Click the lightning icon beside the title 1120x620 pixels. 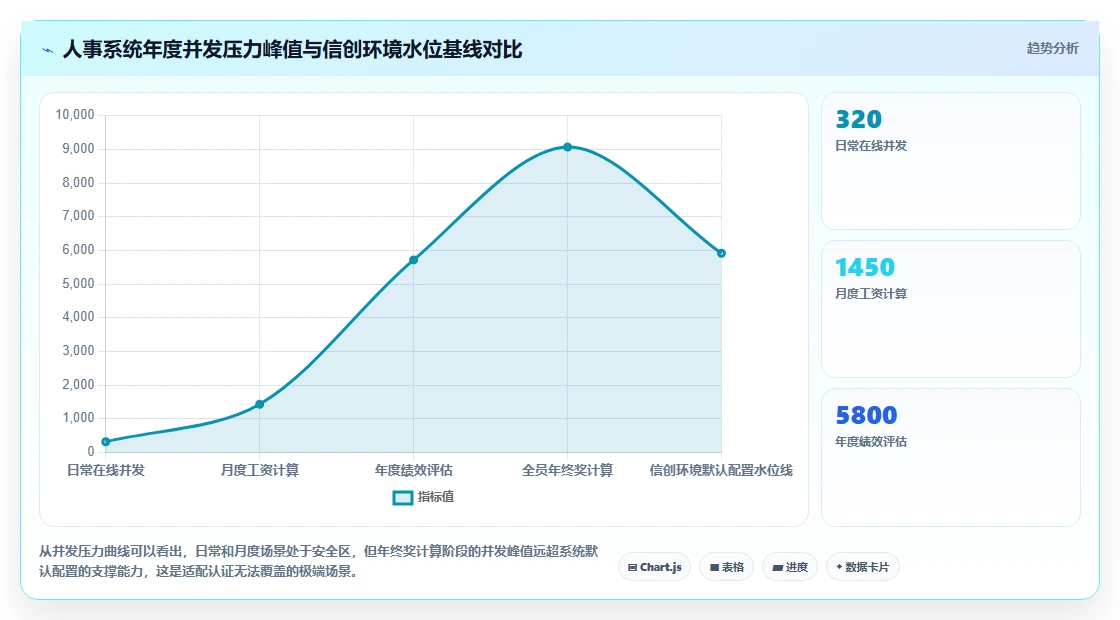[x=48, y=50]
